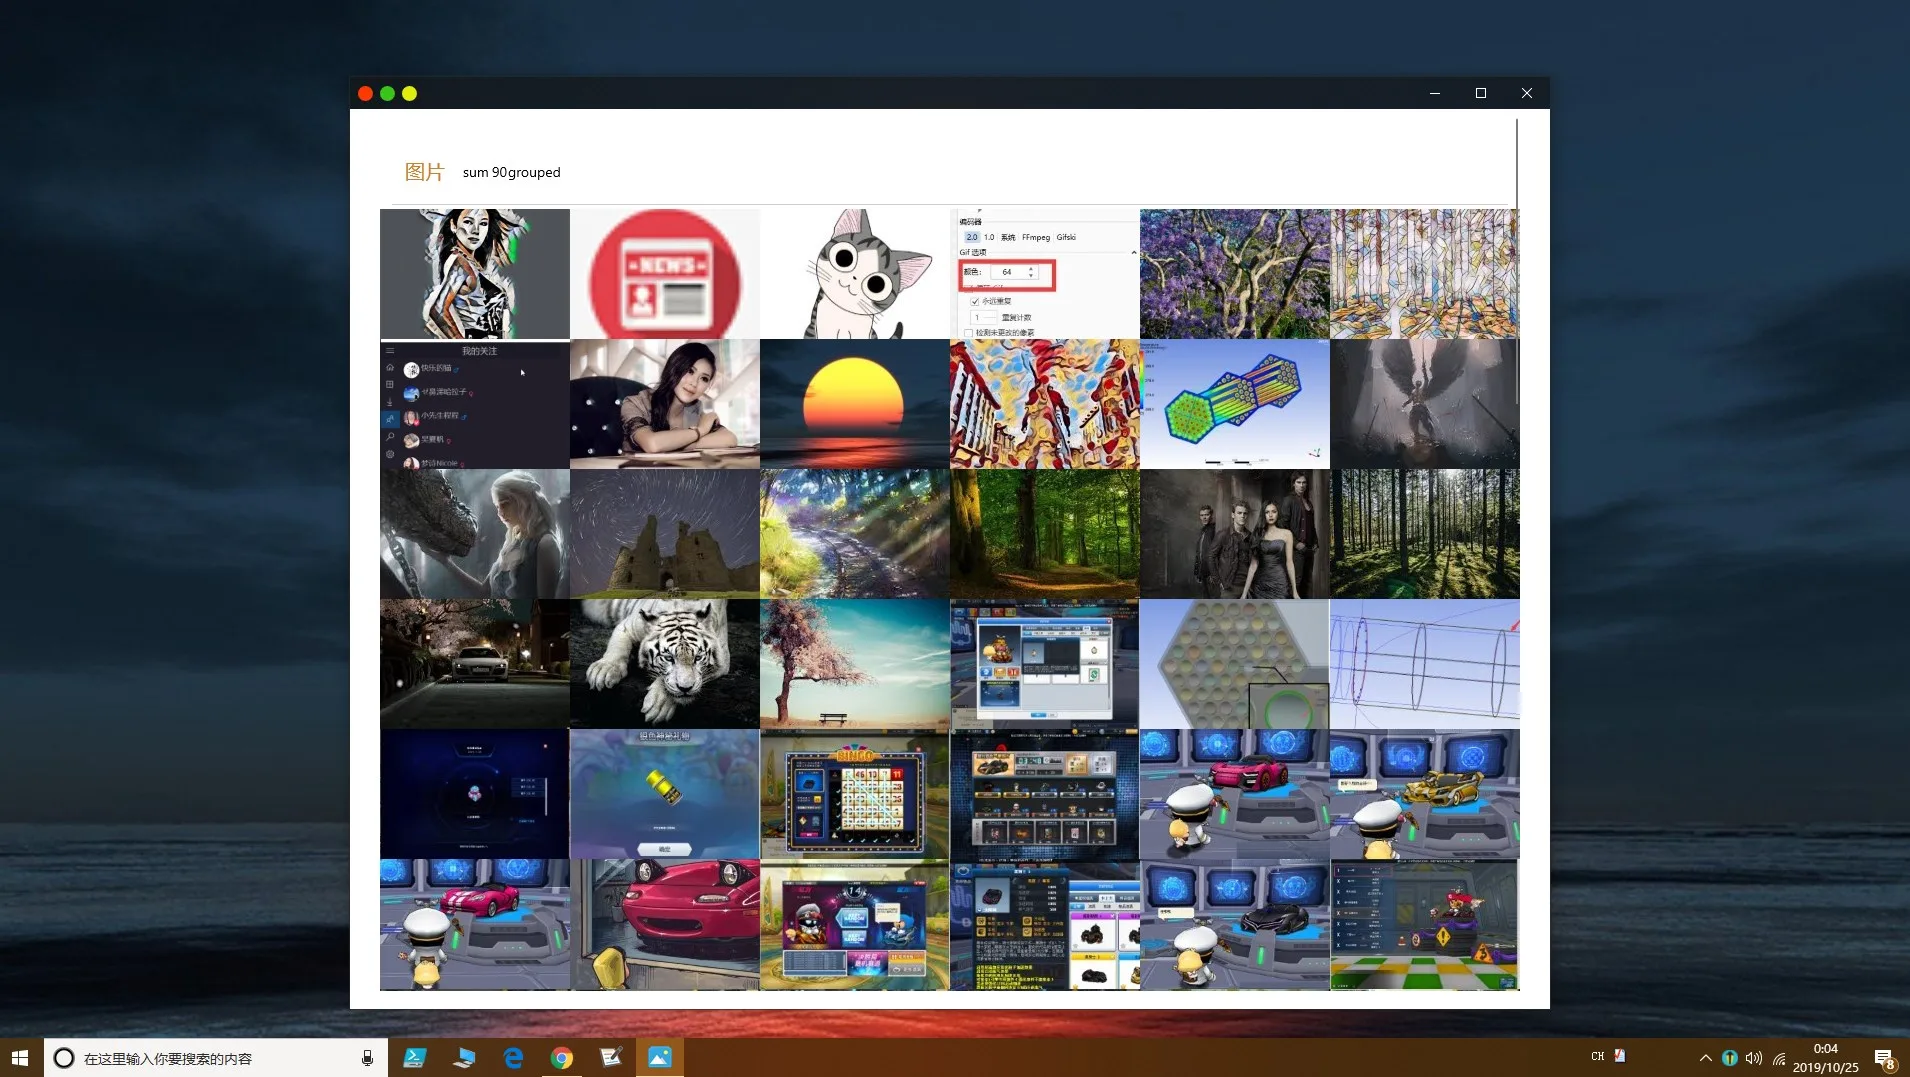The image size is (1910, 1077).
Task: Open the clock showing 0:04 2019/10/25
Action: (1825, 1058)
